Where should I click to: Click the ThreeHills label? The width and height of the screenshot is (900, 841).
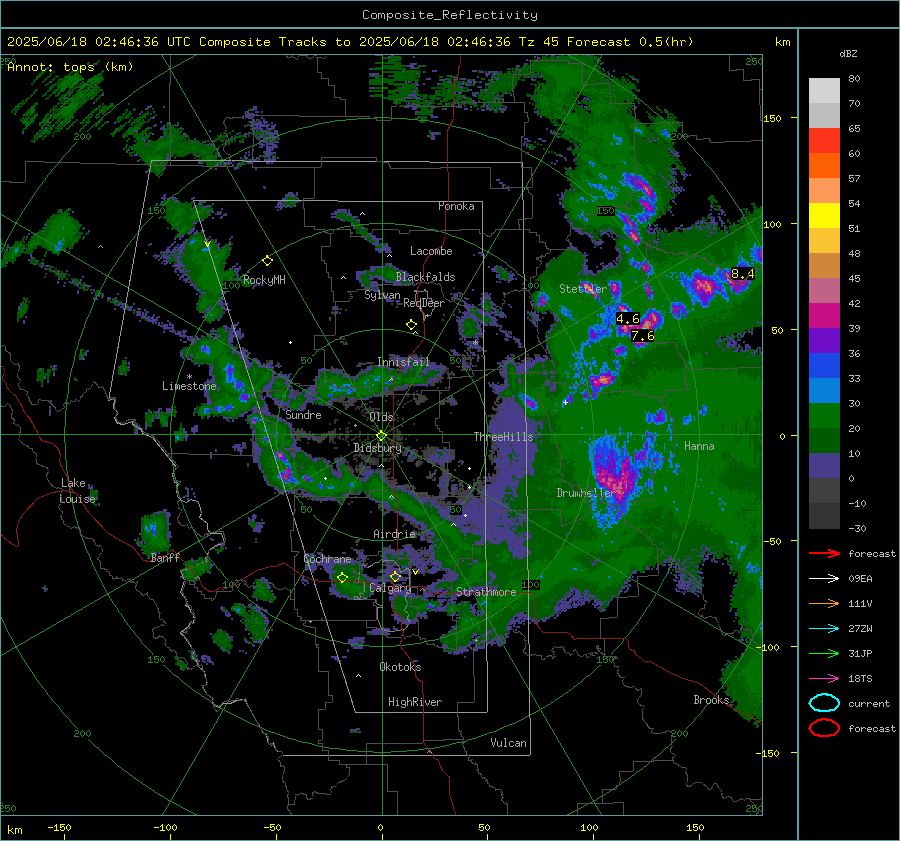503,437
